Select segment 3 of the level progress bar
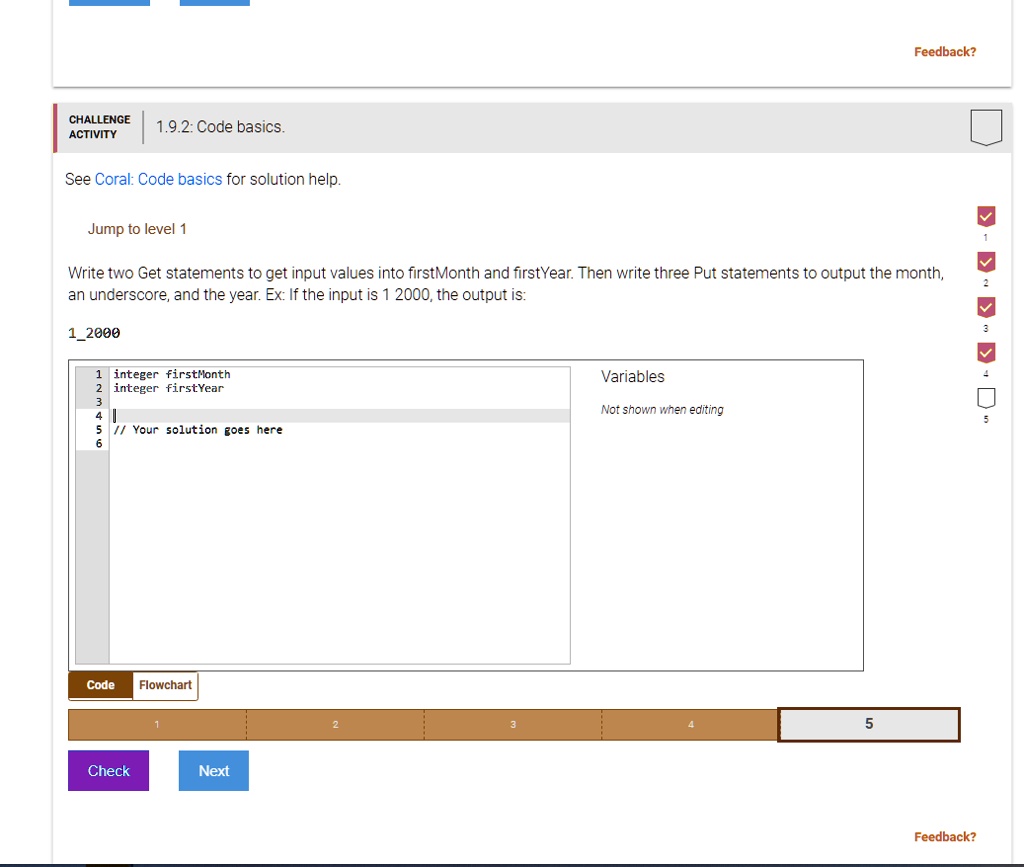Viewport: 1024px width, 867px height. coord(512,724)
